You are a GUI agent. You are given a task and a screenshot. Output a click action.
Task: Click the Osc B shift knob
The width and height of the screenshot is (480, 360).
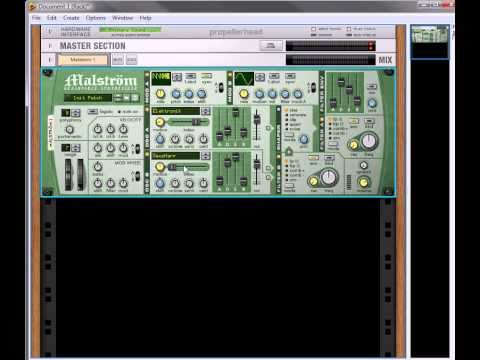160,183
